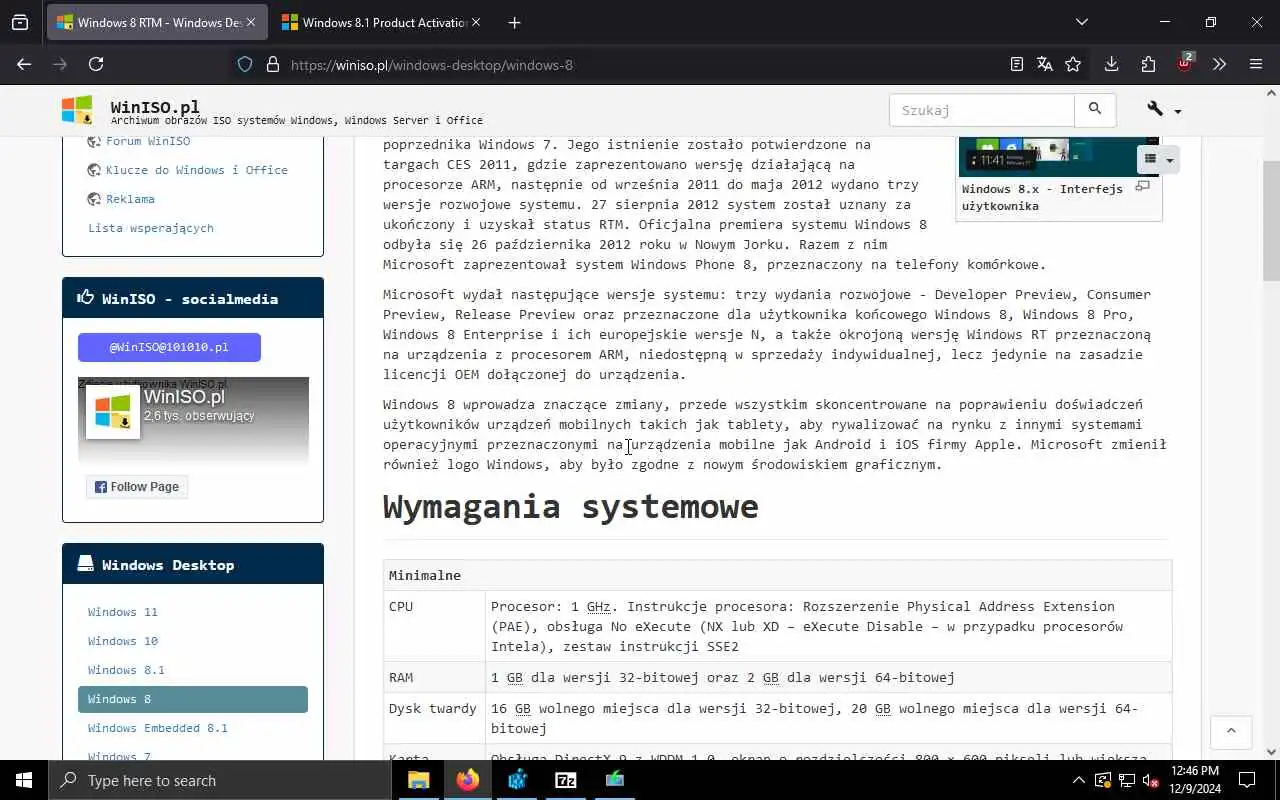
Task: Open 7-Zip from the taskbar
Action: [566, 780]
